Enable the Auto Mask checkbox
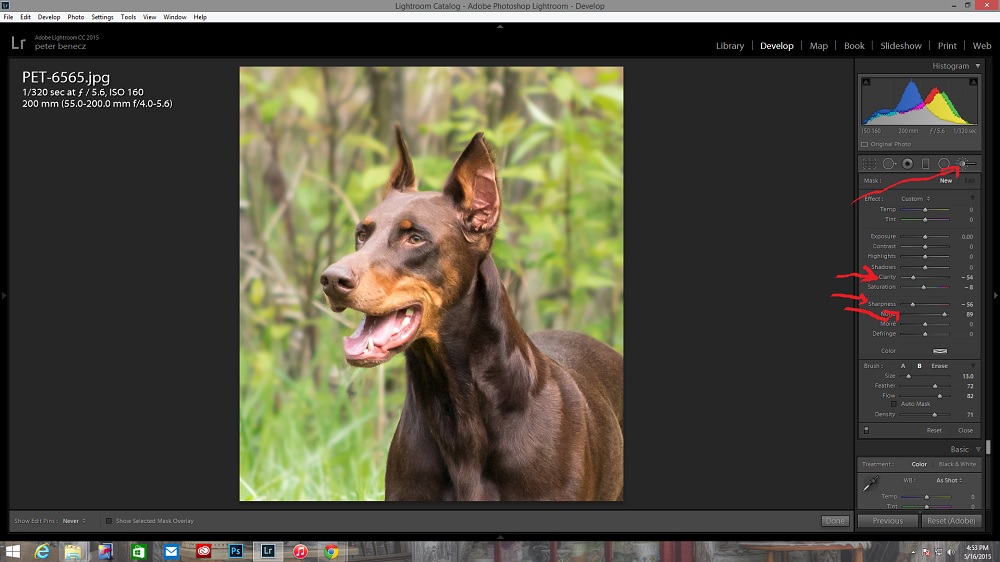1000x562 pixels. [894, 404]
